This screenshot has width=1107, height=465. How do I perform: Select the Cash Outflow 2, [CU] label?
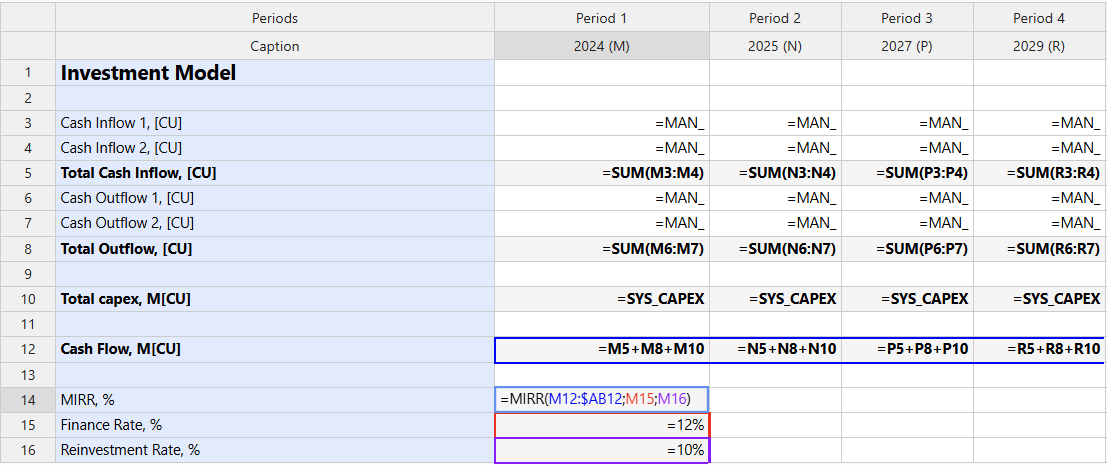coord(274,223)
